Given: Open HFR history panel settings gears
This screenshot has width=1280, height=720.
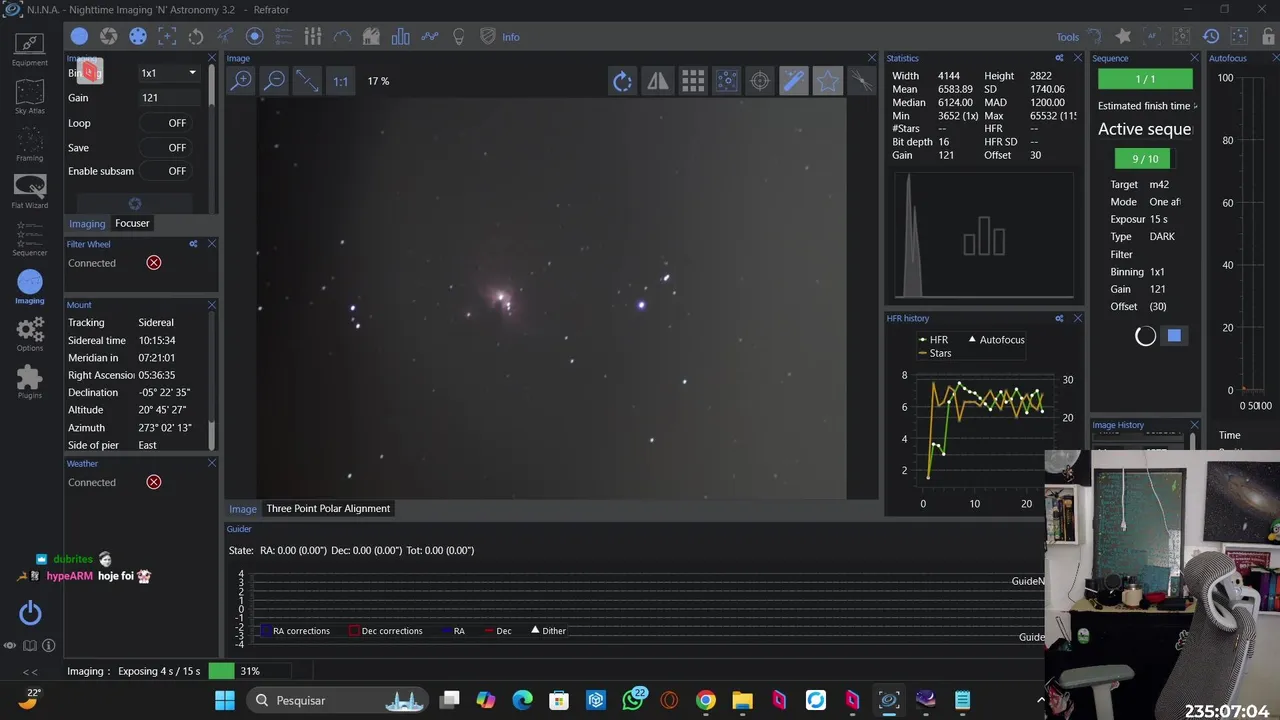Looking at the screenshot, I should click(1059, 318).
